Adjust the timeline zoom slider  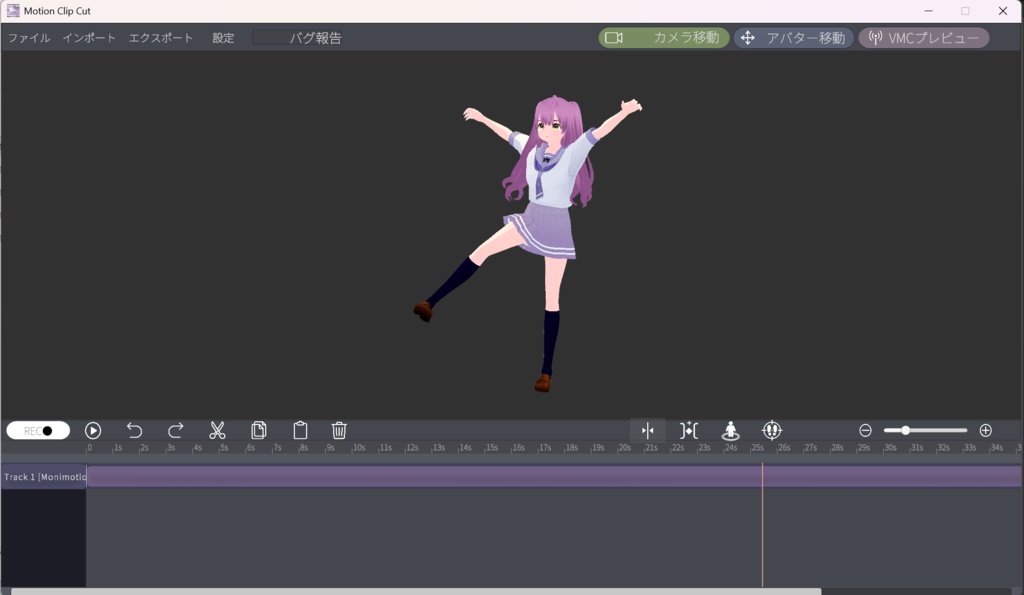906,430
